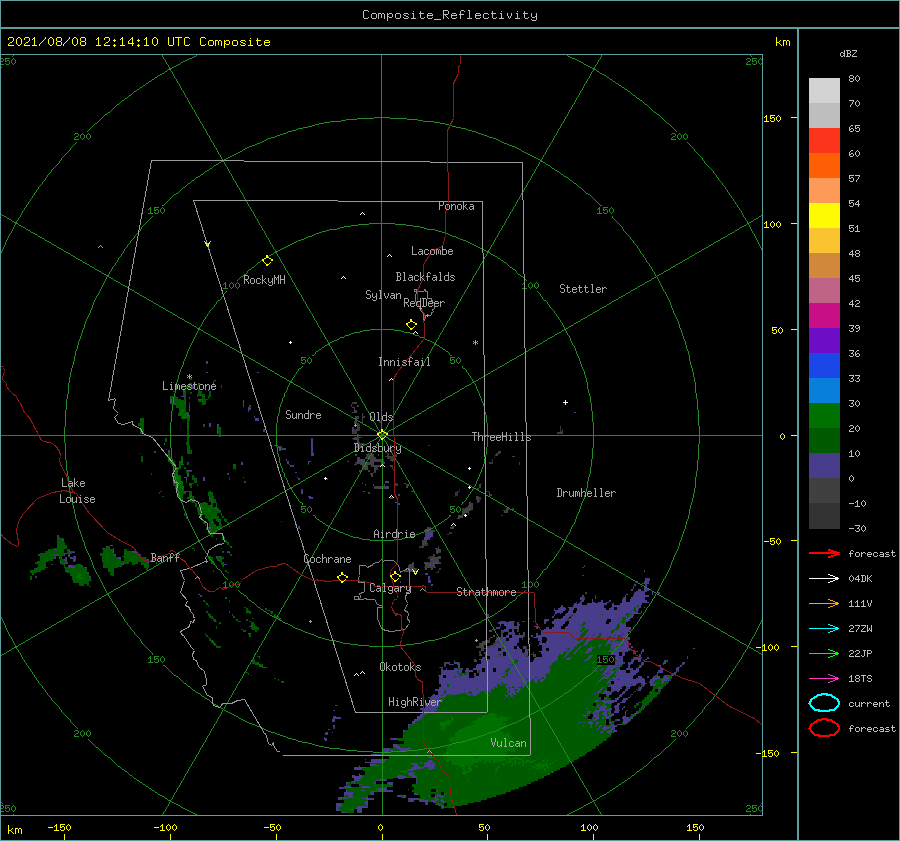Click the white 04DK arrow in the legend
Screen dimensions: 900x841
pyautogui.click(x=824, y=578)
